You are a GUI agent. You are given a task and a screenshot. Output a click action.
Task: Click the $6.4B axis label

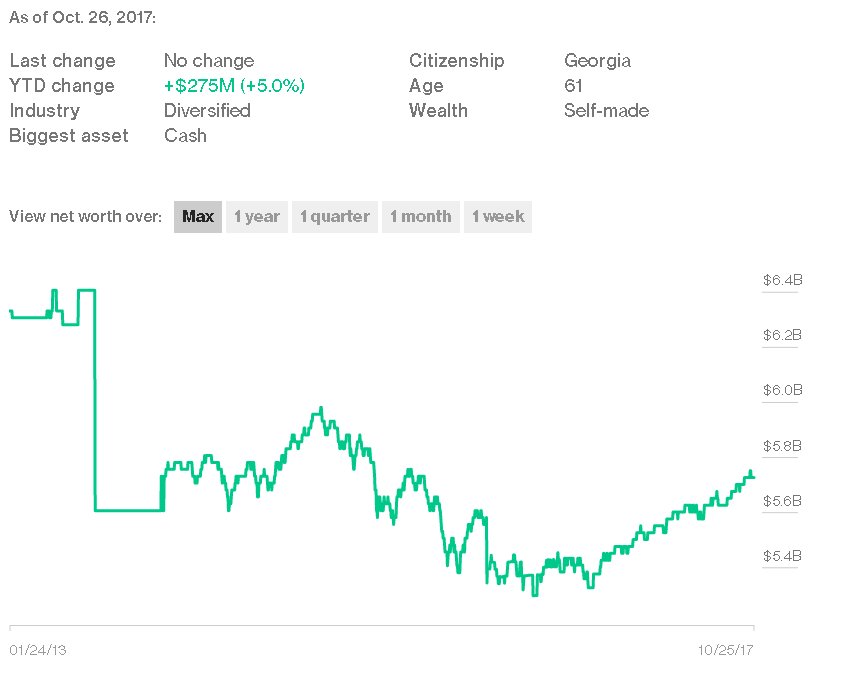pos(782,280)
